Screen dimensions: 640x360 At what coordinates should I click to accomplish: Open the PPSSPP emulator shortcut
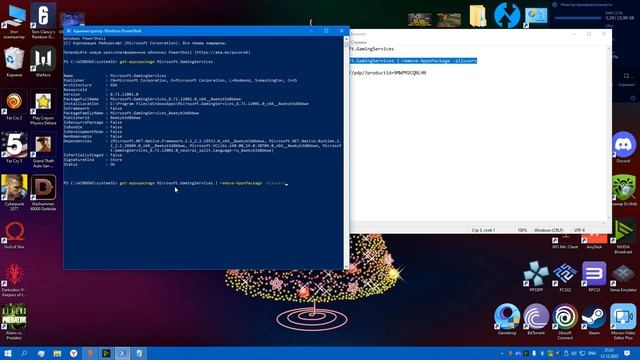pos(536,277)
